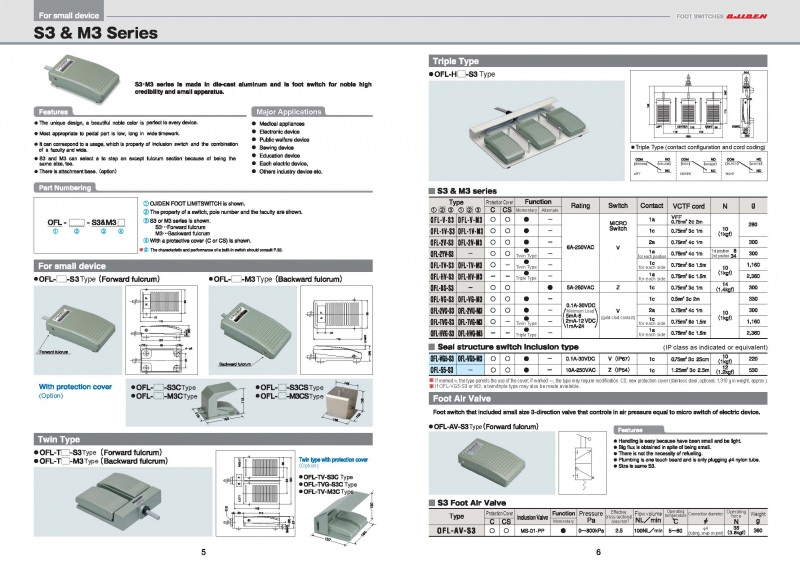800x570 pixels.
Task: Click page number 6 at the bottom
Action: (x=598, y=552)
